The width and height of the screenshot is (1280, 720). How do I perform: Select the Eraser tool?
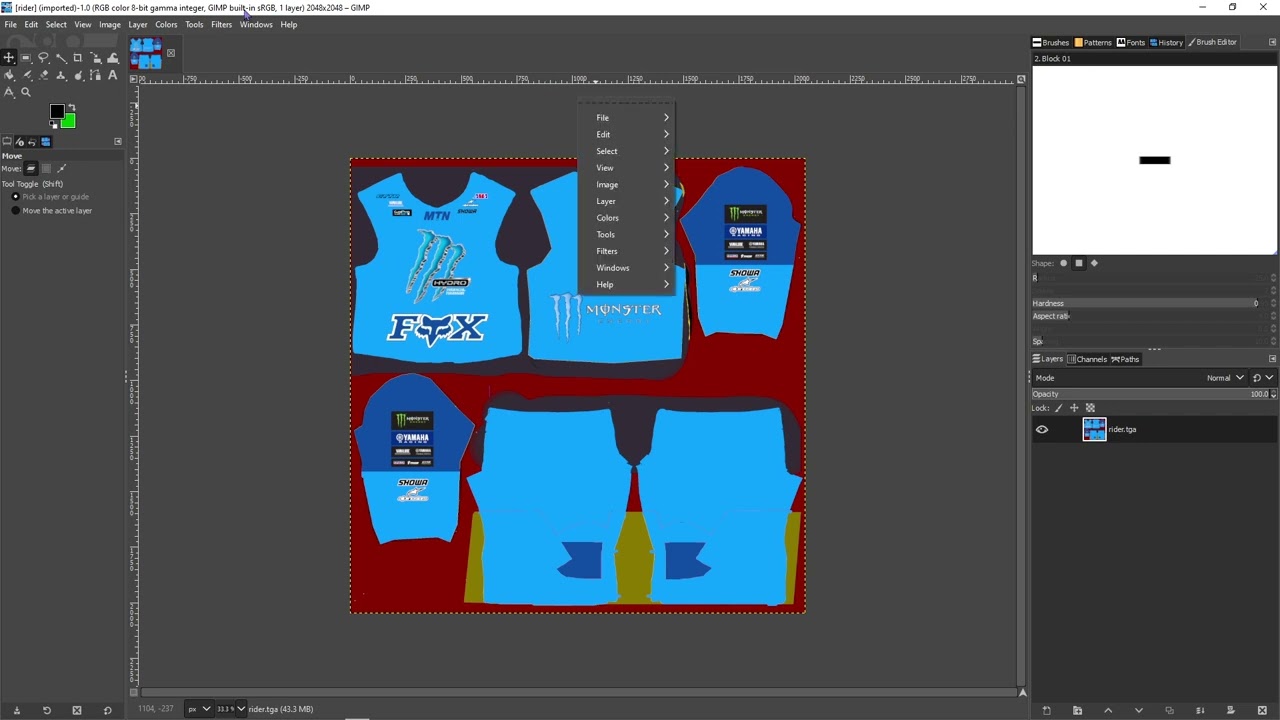point(43,75)
